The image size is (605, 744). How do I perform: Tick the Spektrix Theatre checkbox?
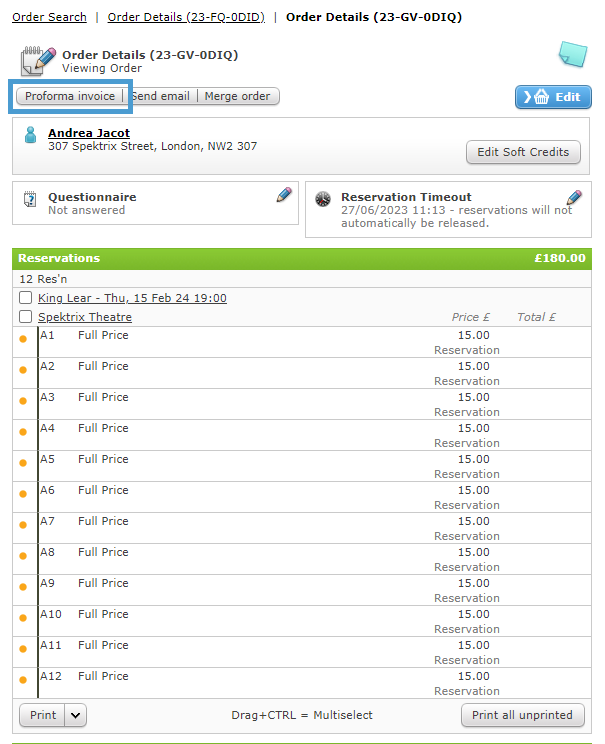point(26,316)
